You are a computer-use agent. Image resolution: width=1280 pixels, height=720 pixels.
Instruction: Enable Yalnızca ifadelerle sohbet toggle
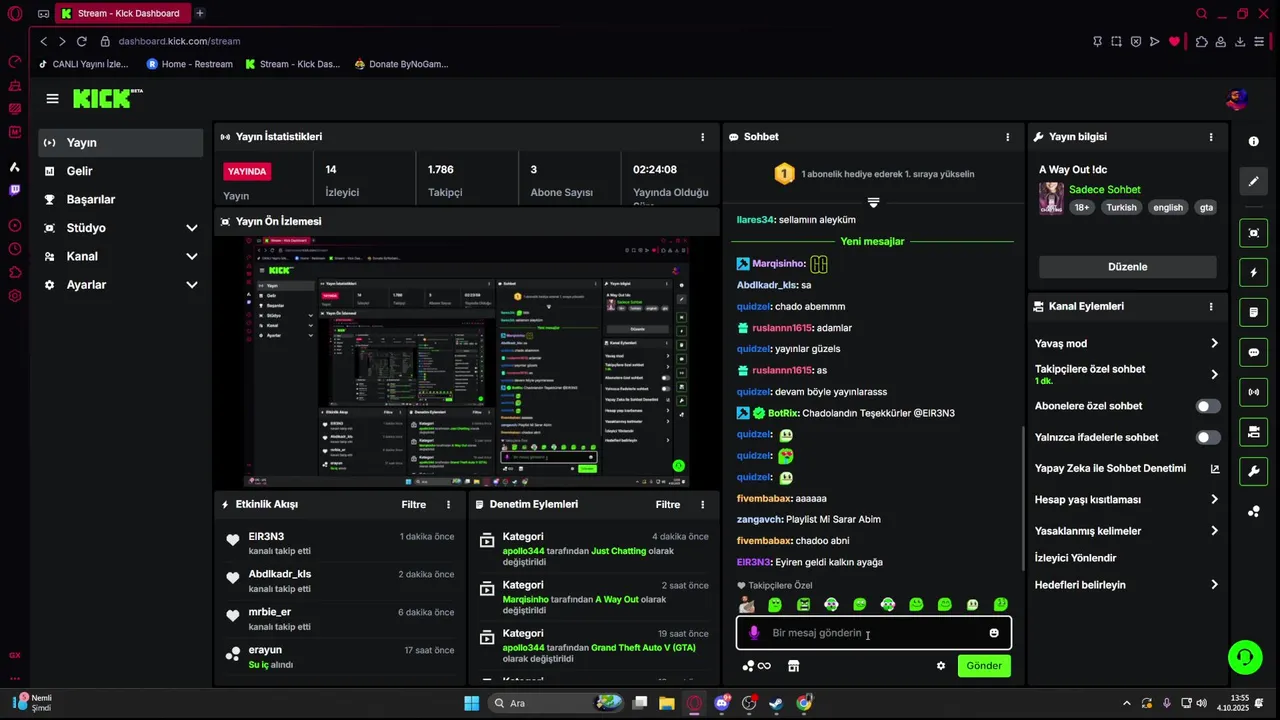1208,437
